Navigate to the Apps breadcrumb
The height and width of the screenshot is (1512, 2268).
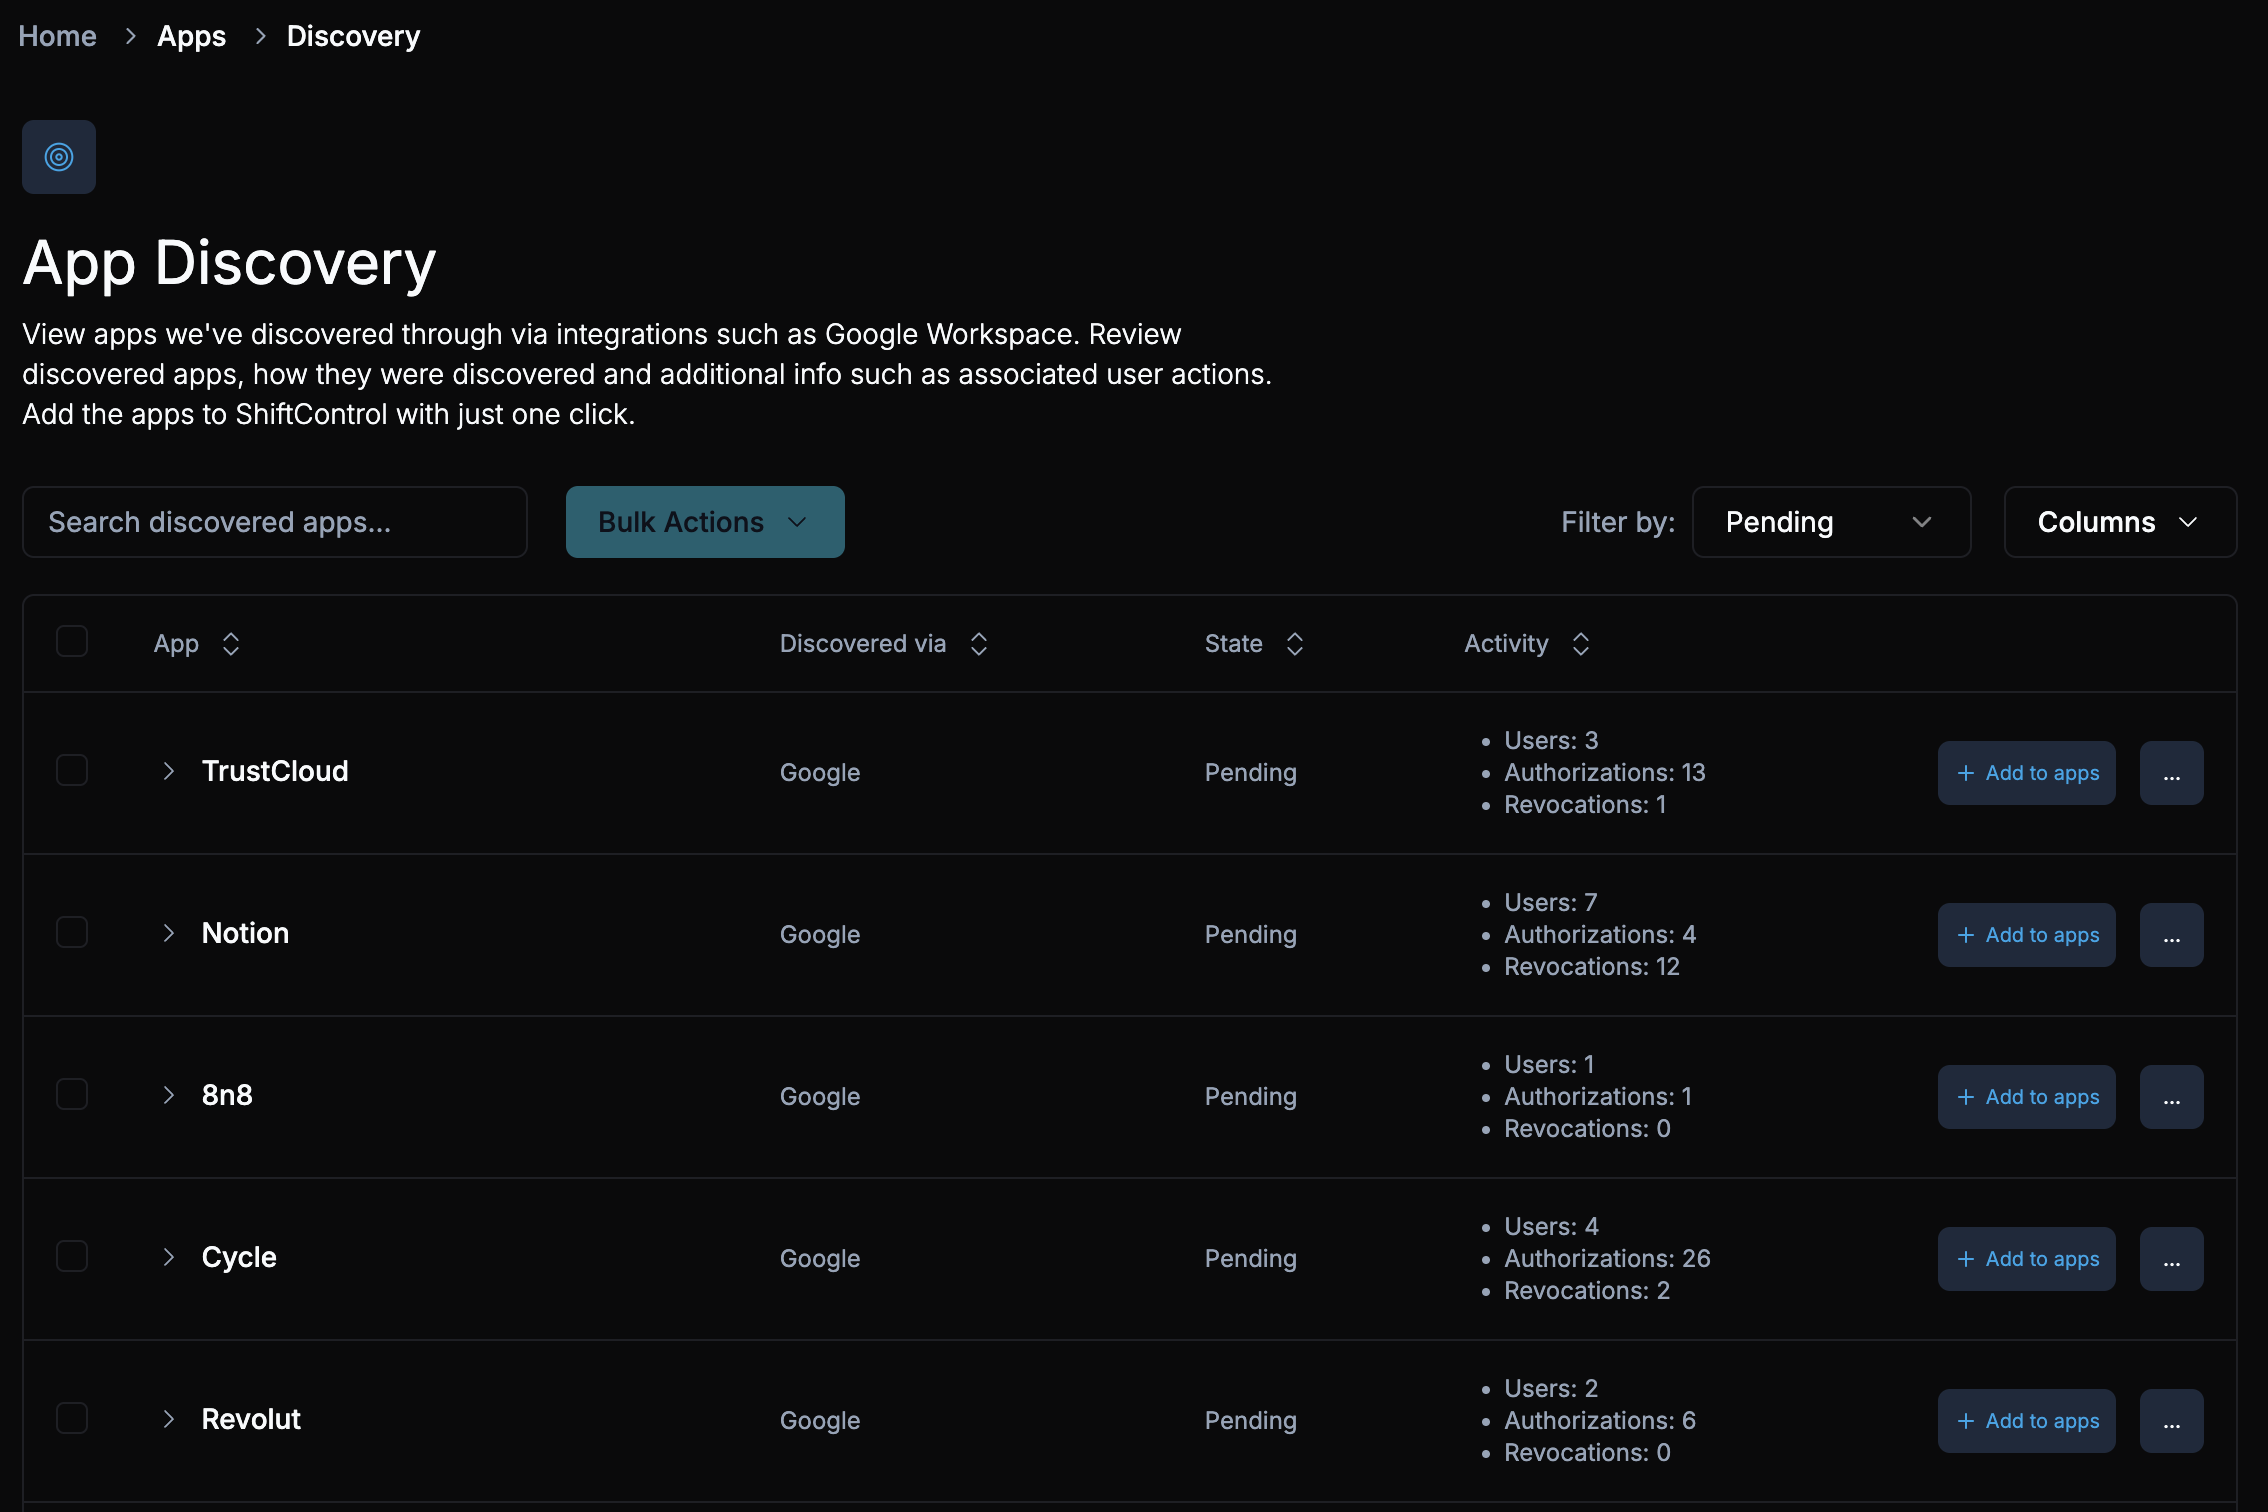191,36
